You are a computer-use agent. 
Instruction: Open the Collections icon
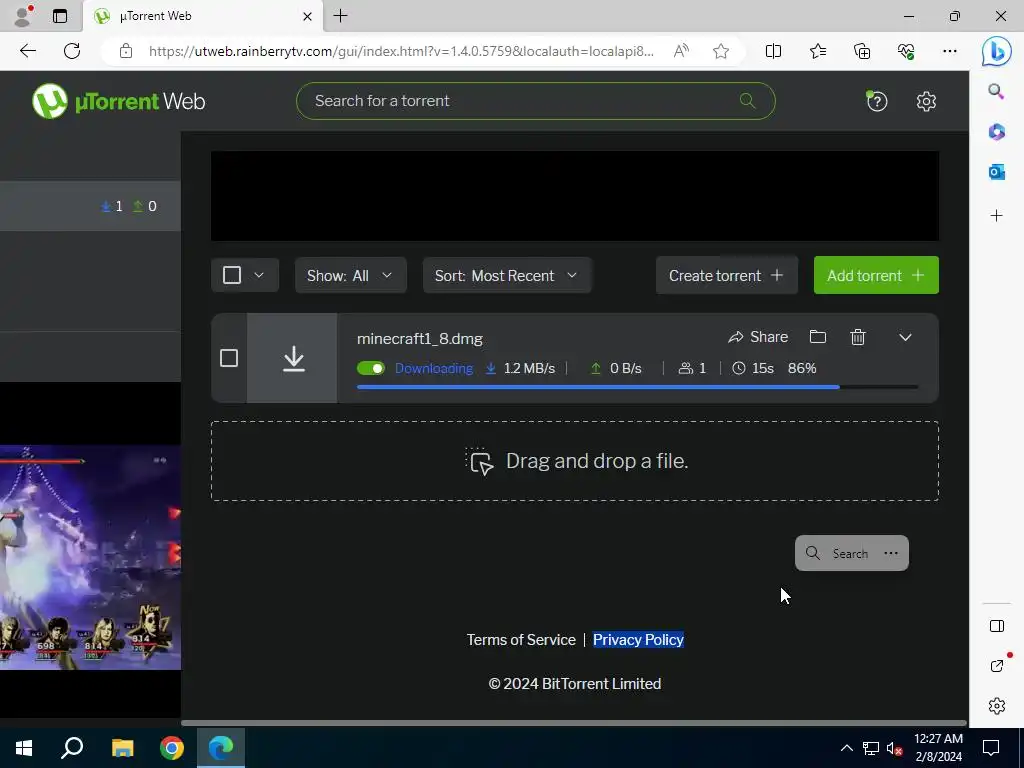(x=862, y=51)
